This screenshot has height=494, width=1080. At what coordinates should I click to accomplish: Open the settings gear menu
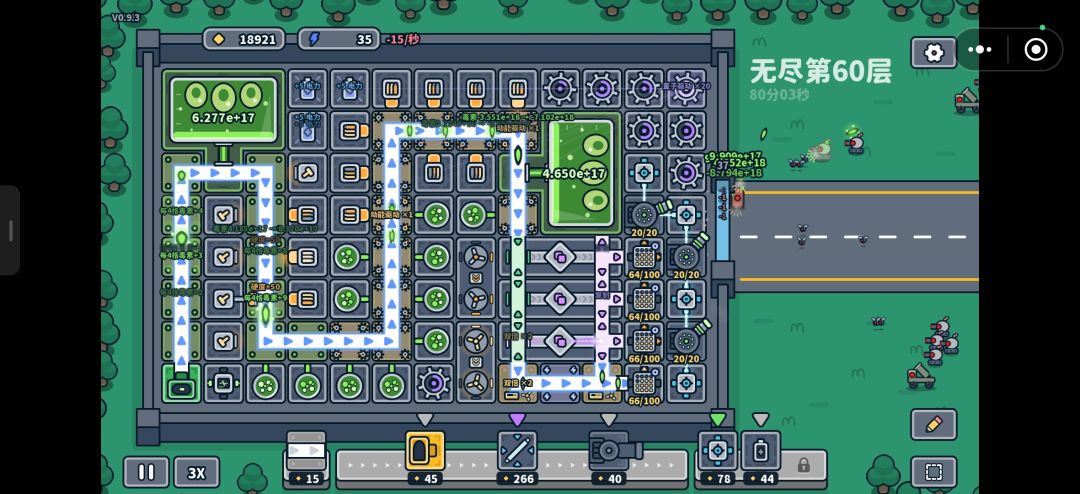(933, 52)
